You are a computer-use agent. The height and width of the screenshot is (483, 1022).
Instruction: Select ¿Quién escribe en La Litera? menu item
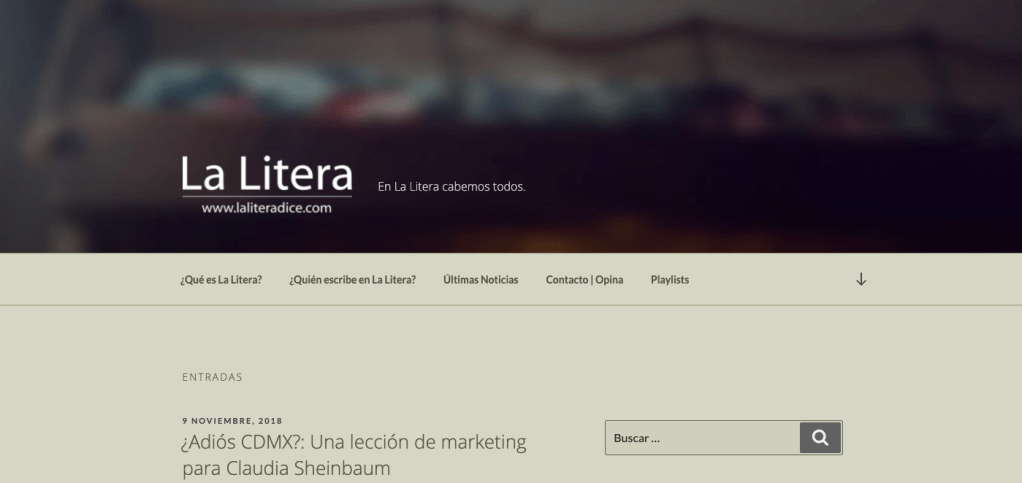pyautogui.click(x=352, y=280)
